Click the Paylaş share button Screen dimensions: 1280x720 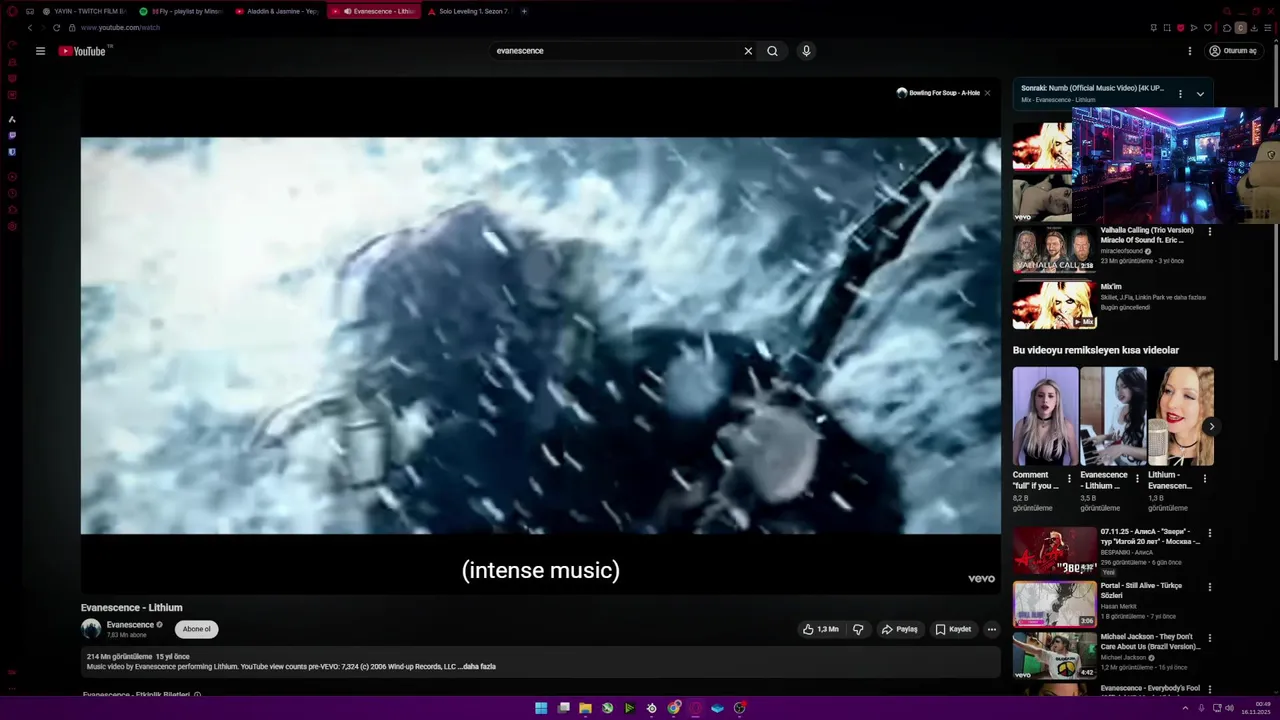point(899,629)
